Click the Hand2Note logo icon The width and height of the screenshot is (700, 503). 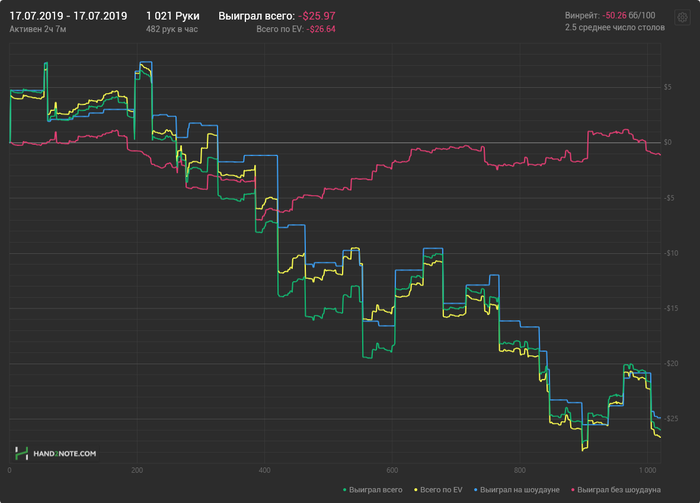[x=20, y=453]
